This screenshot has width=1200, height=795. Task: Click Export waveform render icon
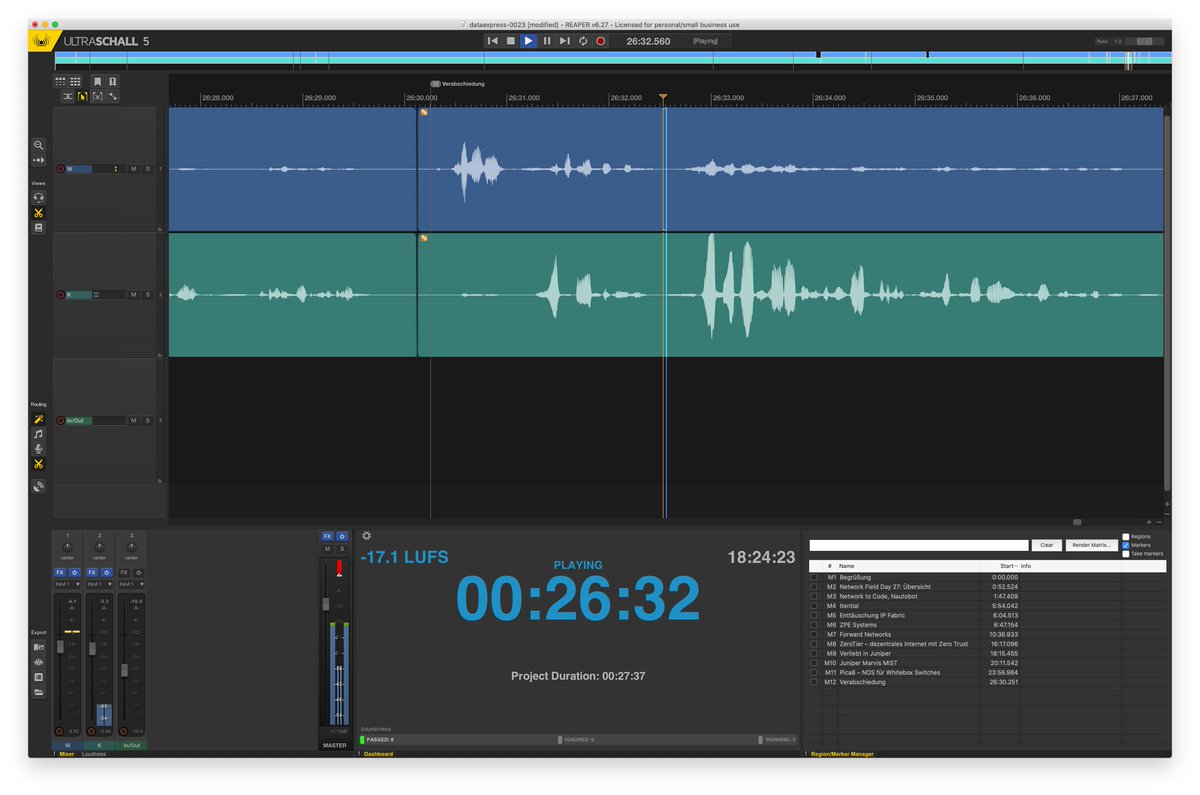click(38, 662)
